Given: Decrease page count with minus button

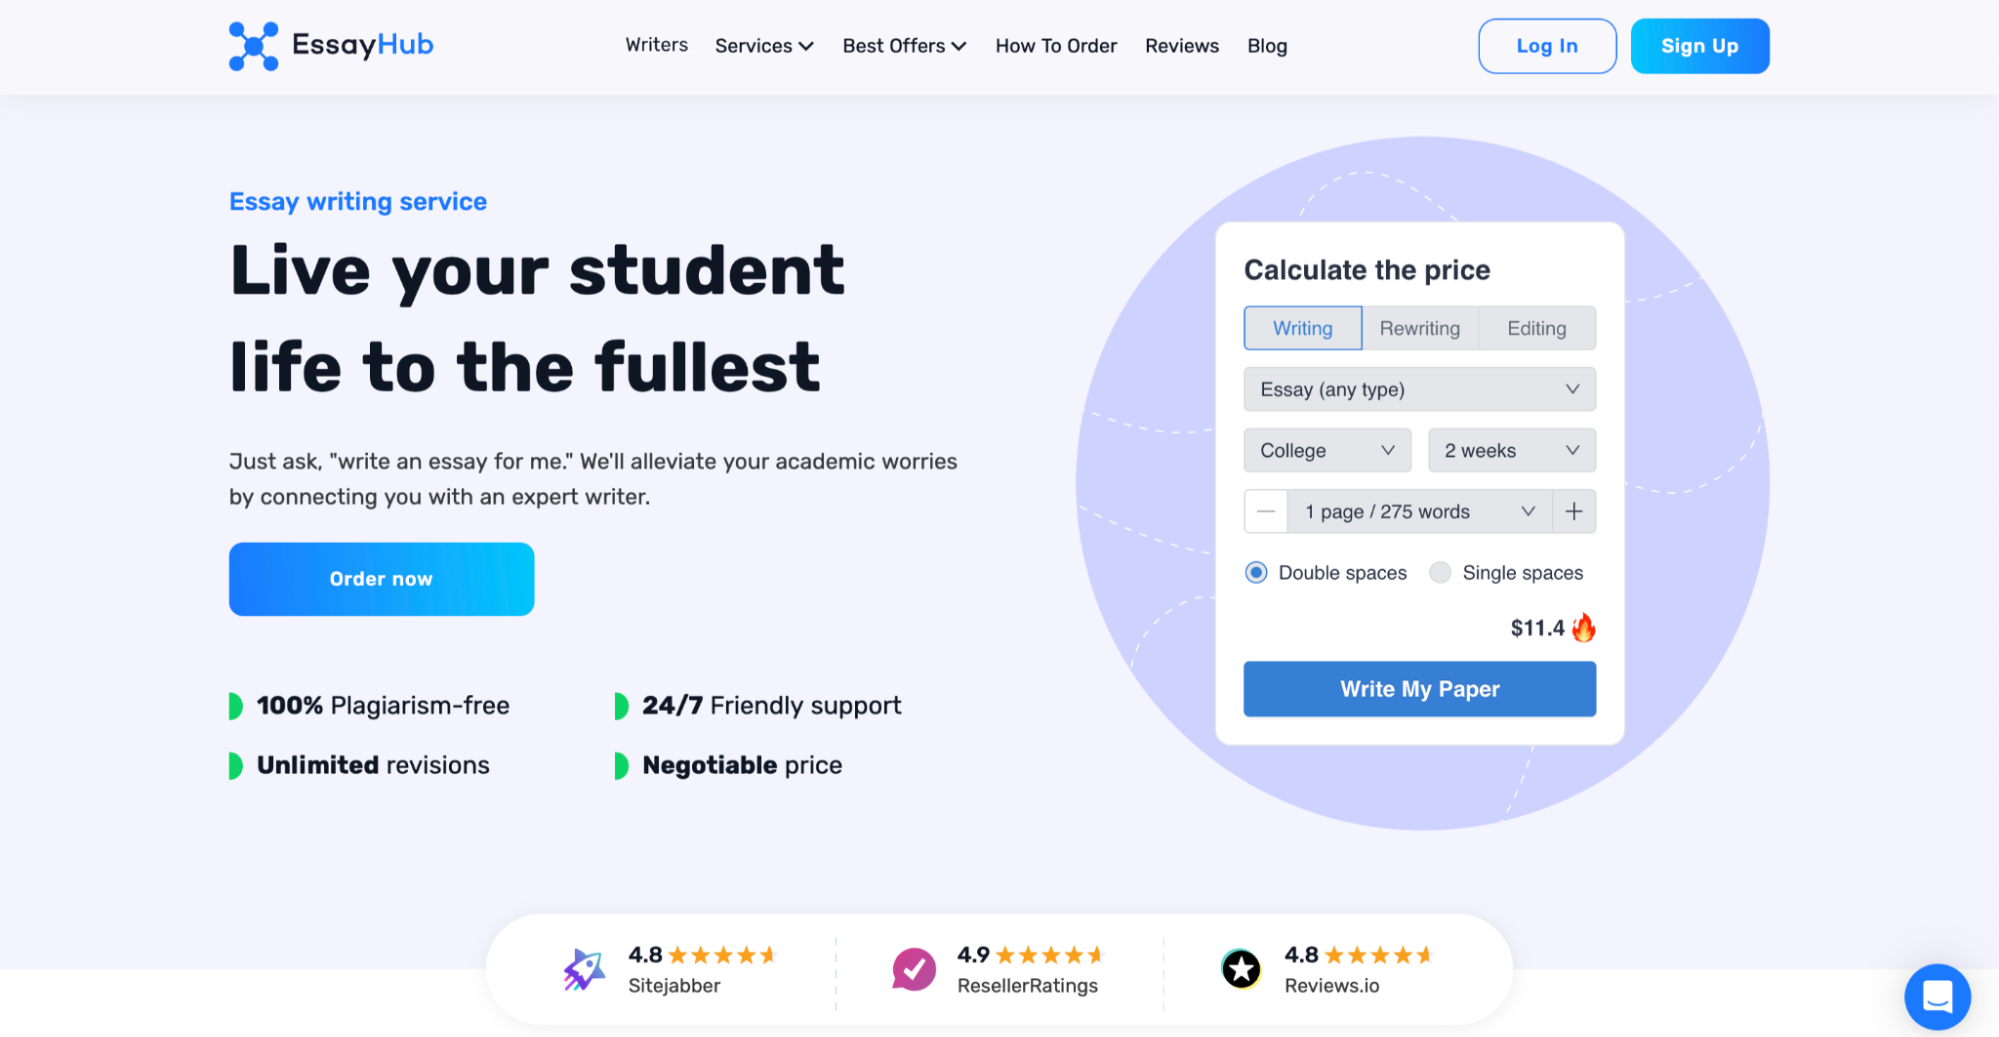Looking at the screenshot, I should 1266,512.
